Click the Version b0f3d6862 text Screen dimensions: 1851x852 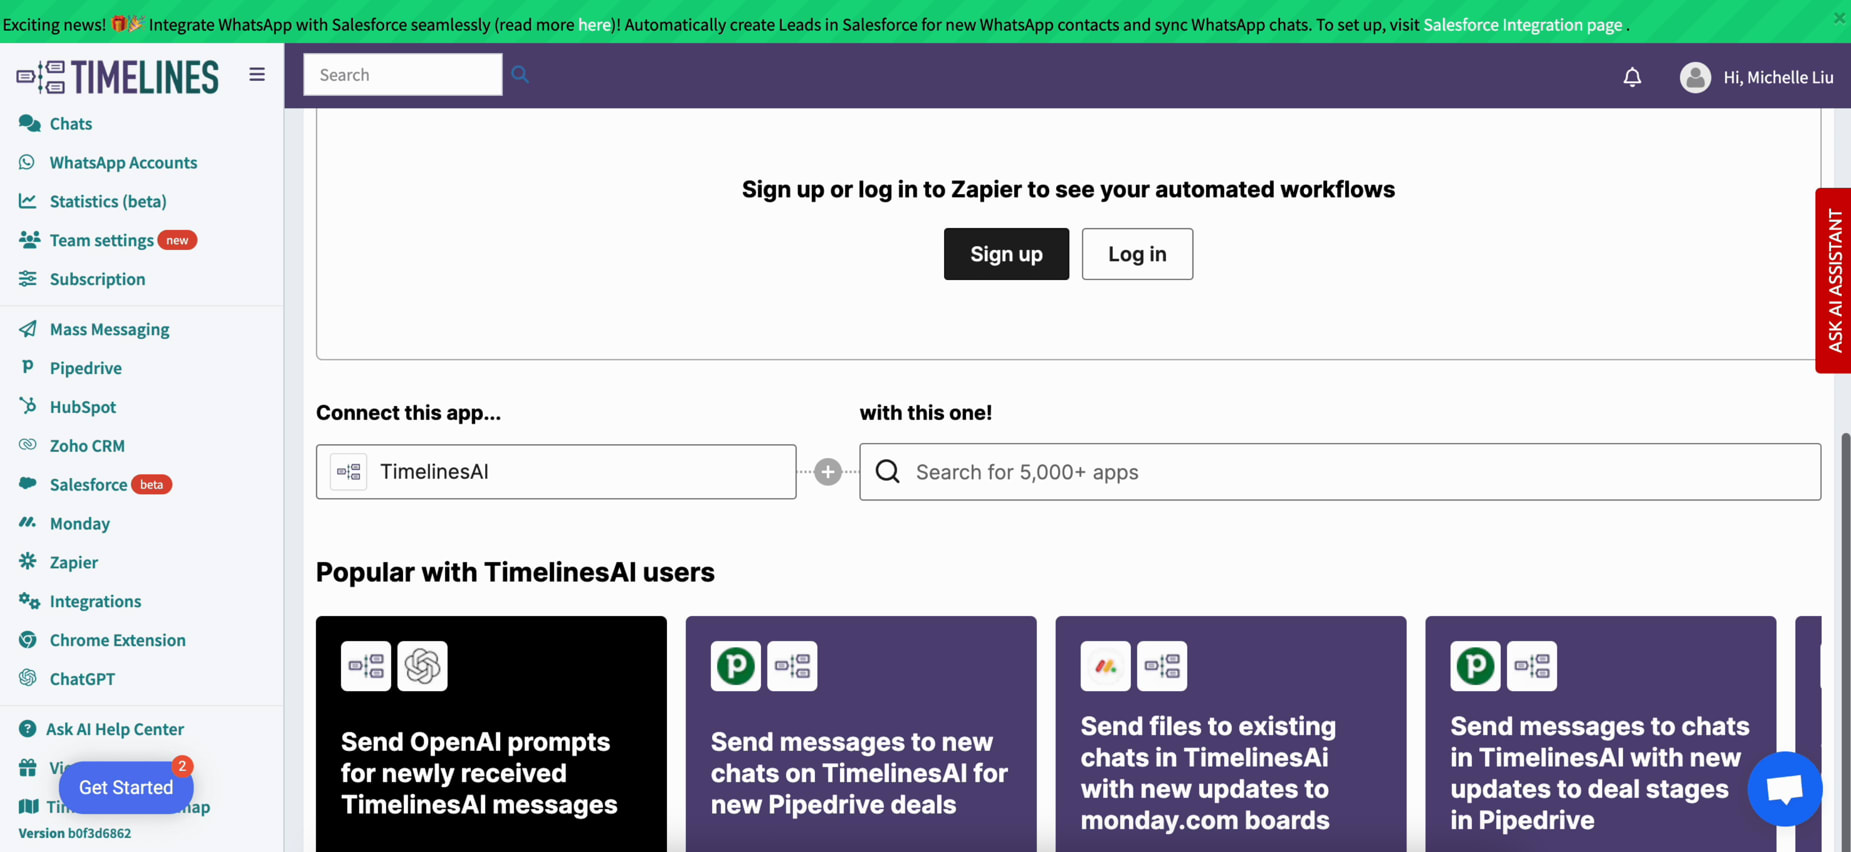tap(74, 834)
